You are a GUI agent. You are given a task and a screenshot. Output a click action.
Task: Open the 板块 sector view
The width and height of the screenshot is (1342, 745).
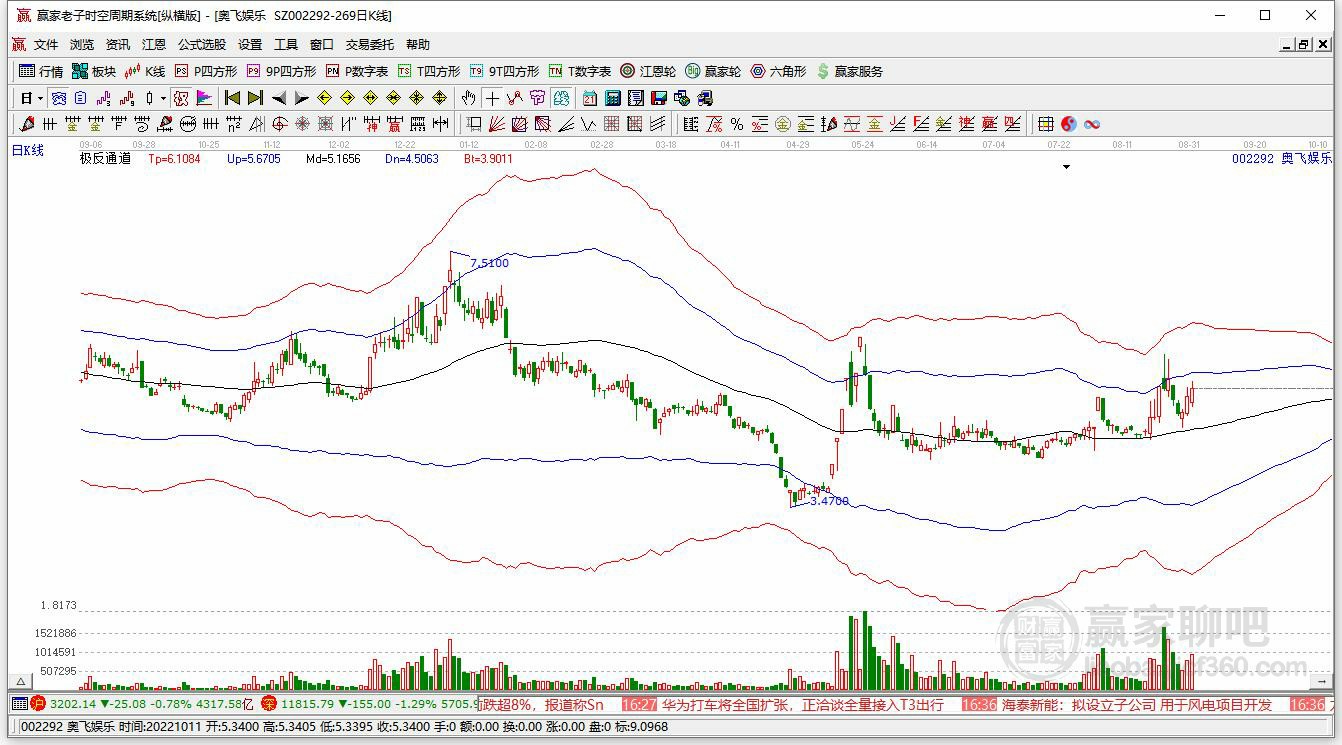pyautogui.click(x=94, y=71)
